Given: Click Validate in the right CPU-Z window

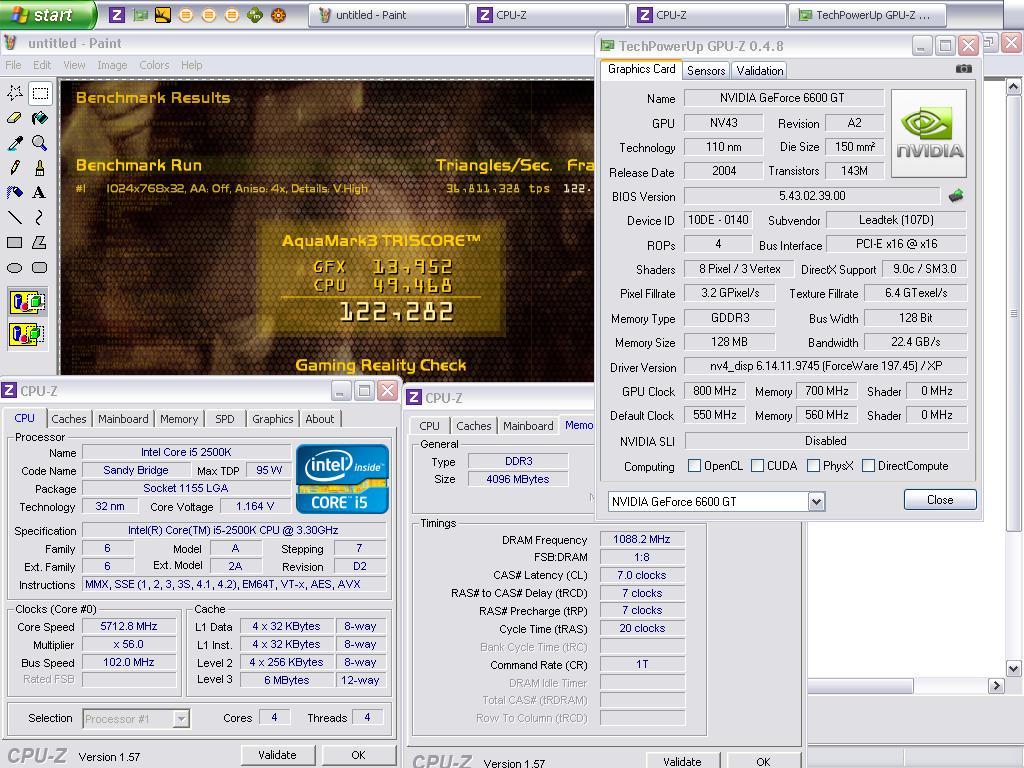Looking at the screenshot, I should [x=682, y=761].
